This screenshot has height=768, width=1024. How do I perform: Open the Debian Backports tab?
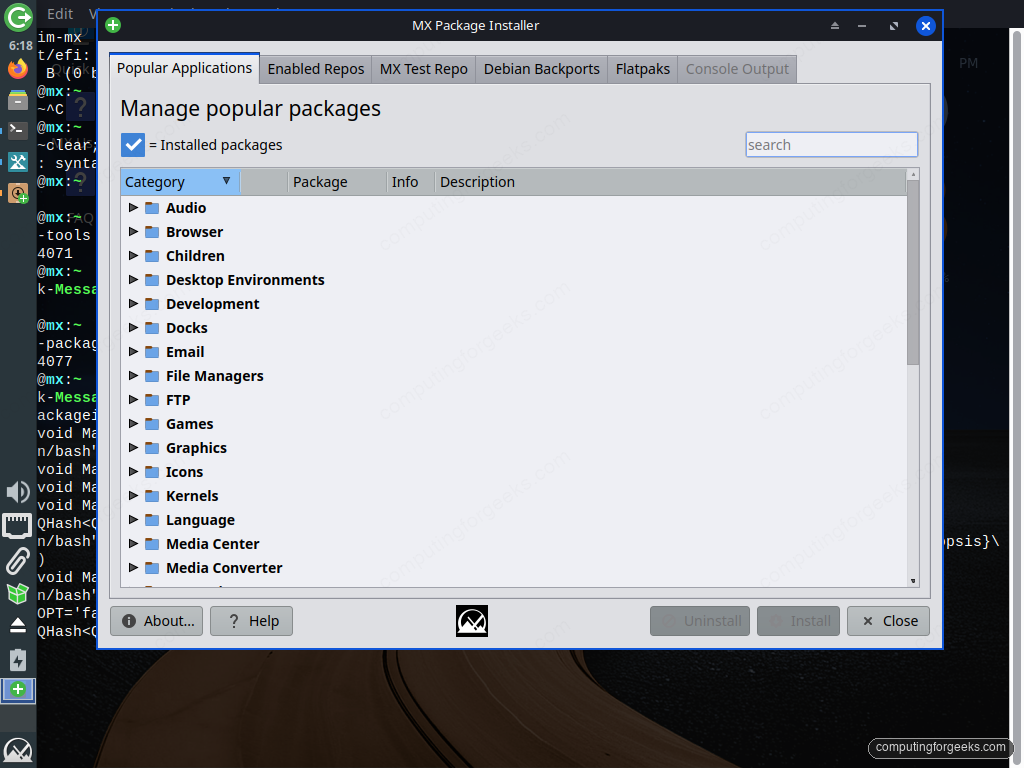point(541,69)
